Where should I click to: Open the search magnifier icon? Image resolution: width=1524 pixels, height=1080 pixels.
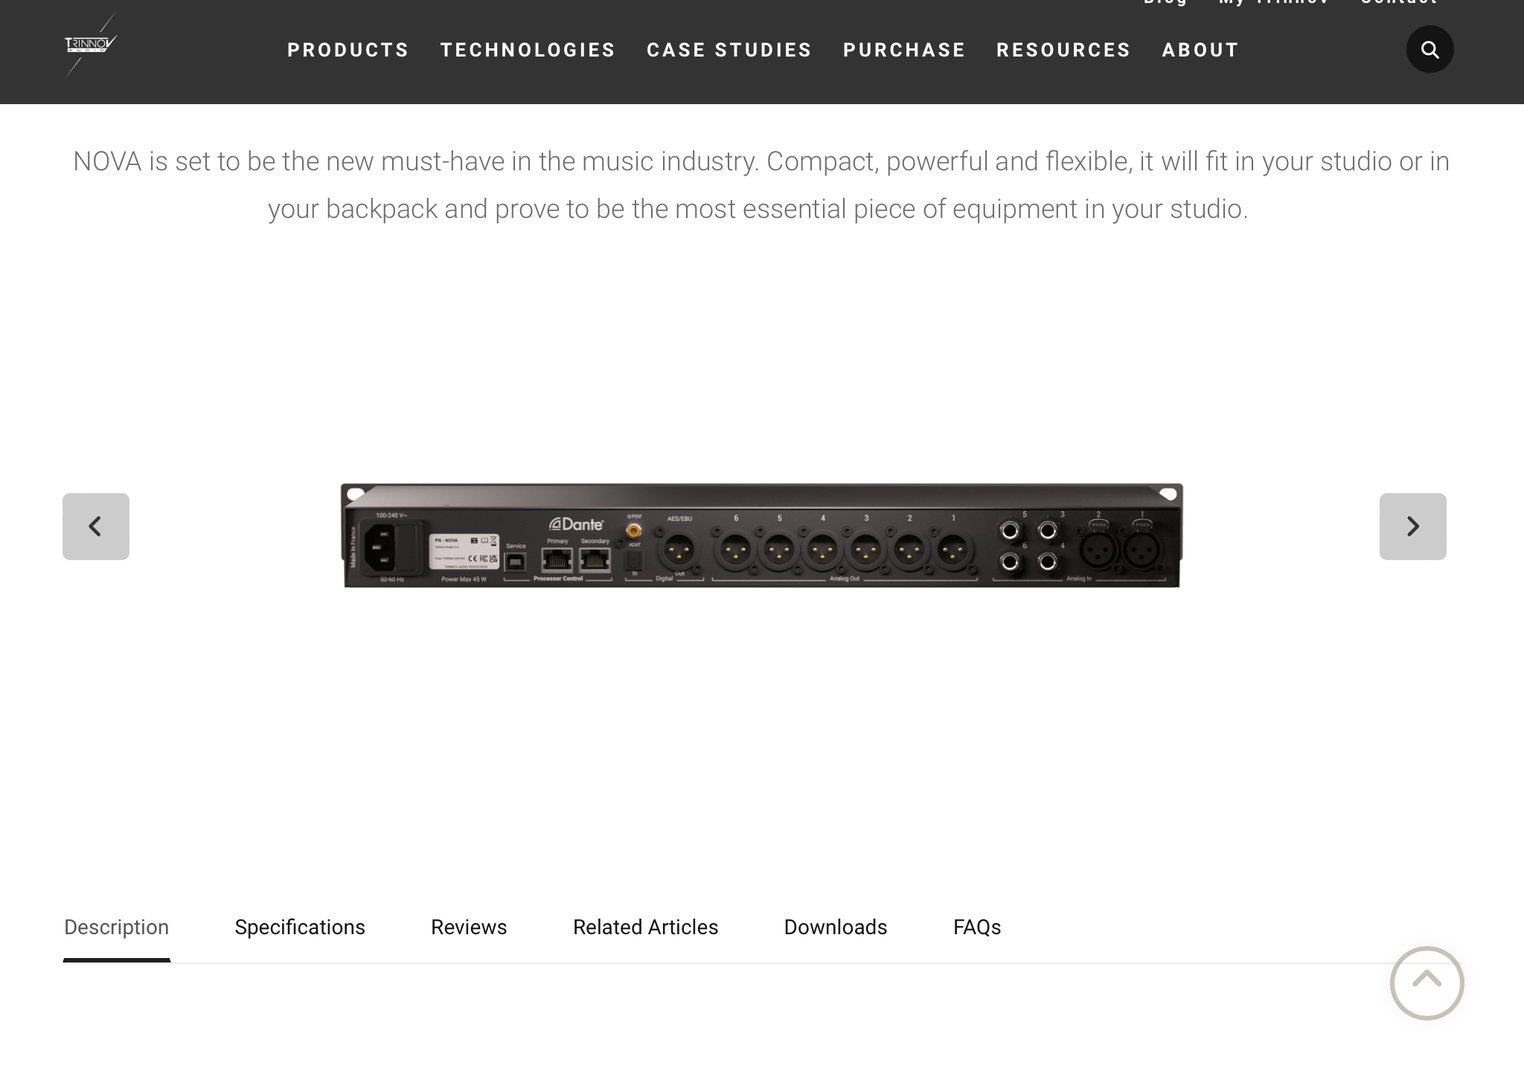pyautogui.click(x=1430, y=49)
